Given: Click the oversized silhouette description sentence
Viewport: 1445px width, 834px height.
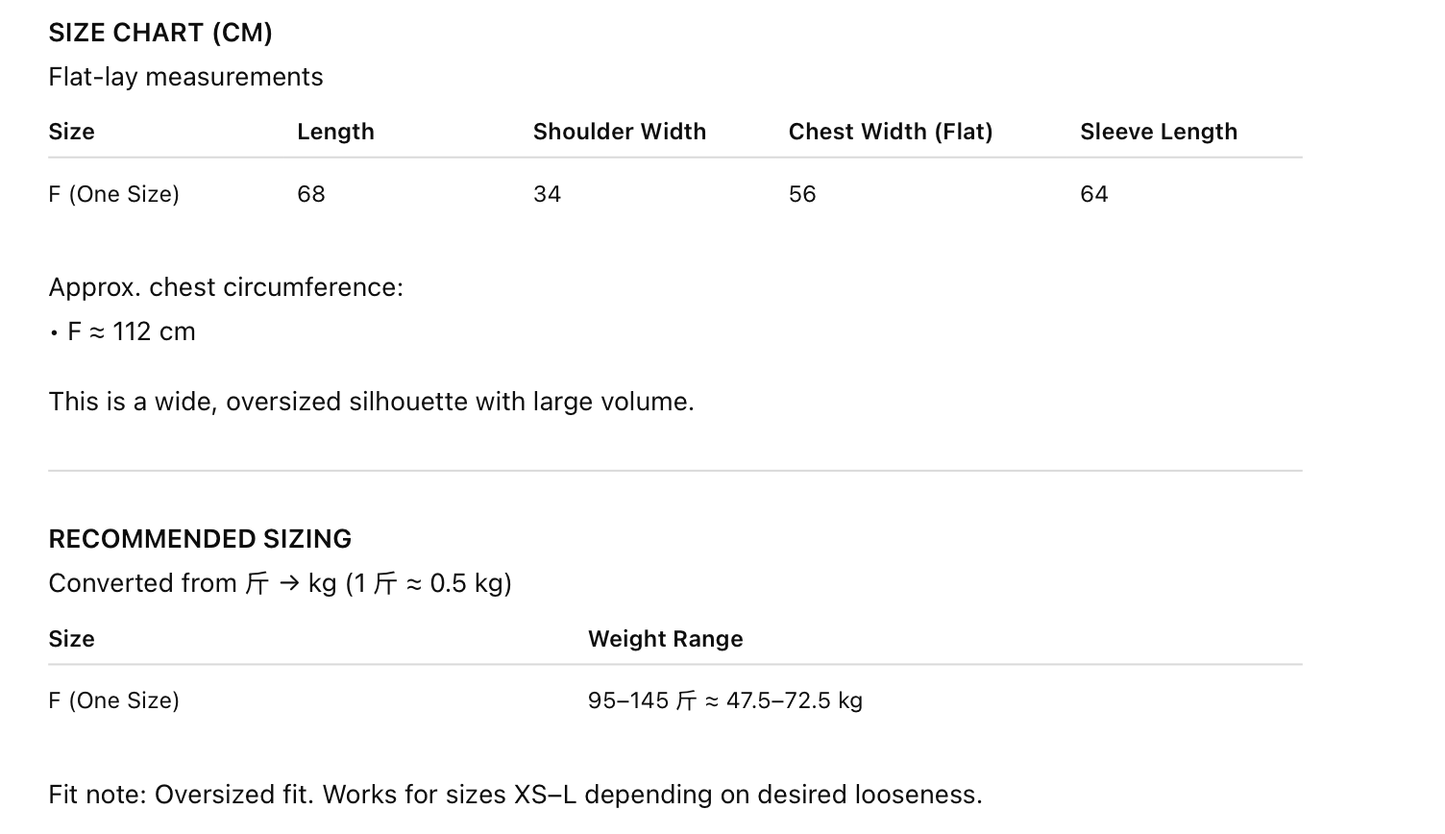Looking at the screenshot, I should (x=371, y=402).
